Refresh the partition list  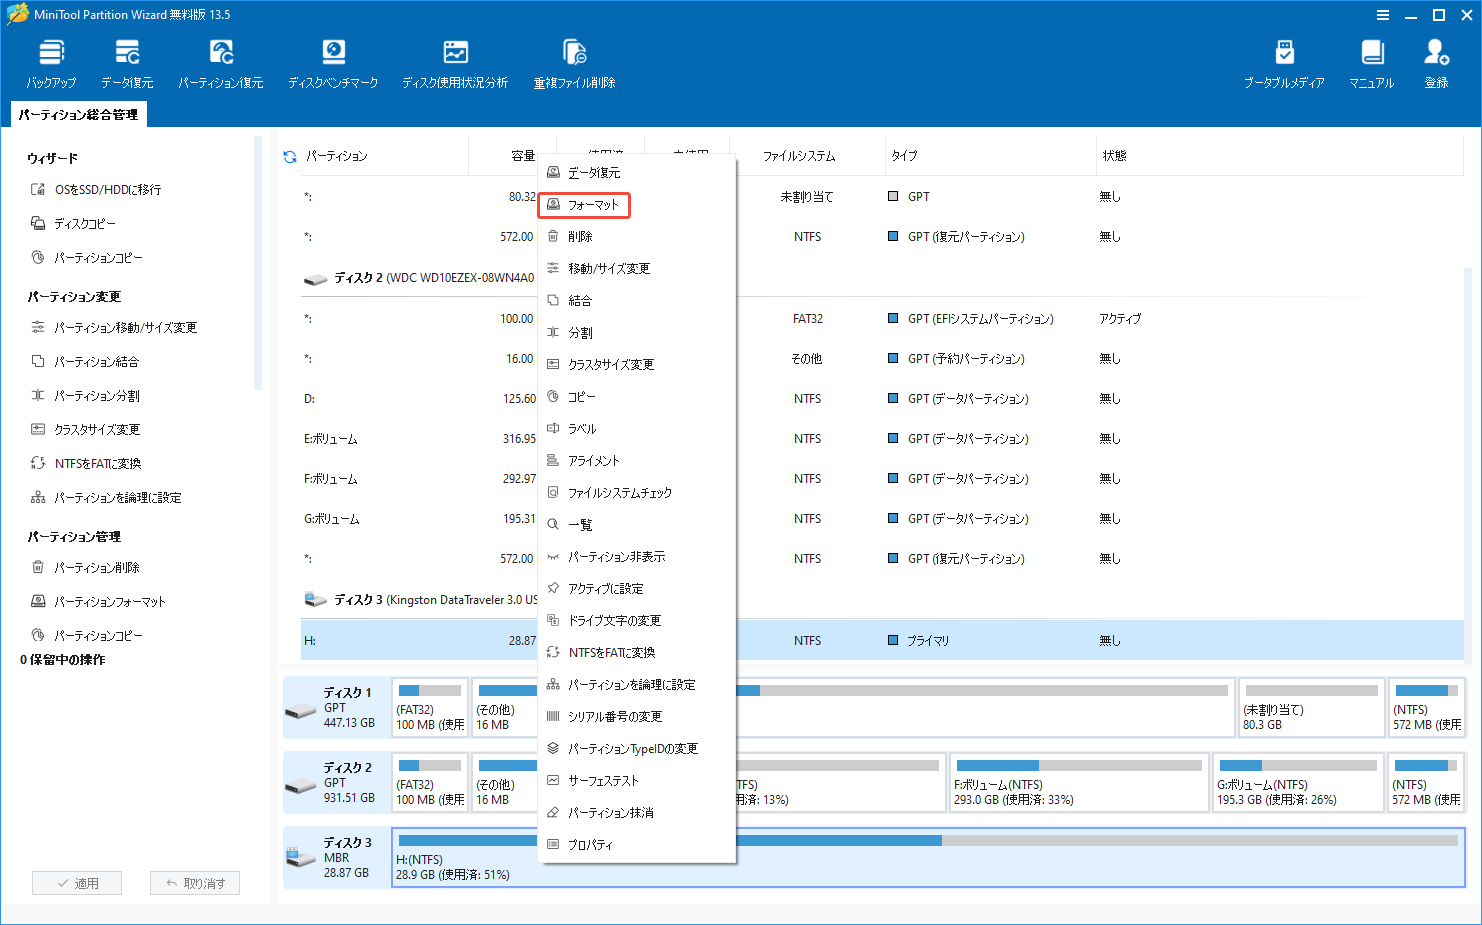point(289,155)
